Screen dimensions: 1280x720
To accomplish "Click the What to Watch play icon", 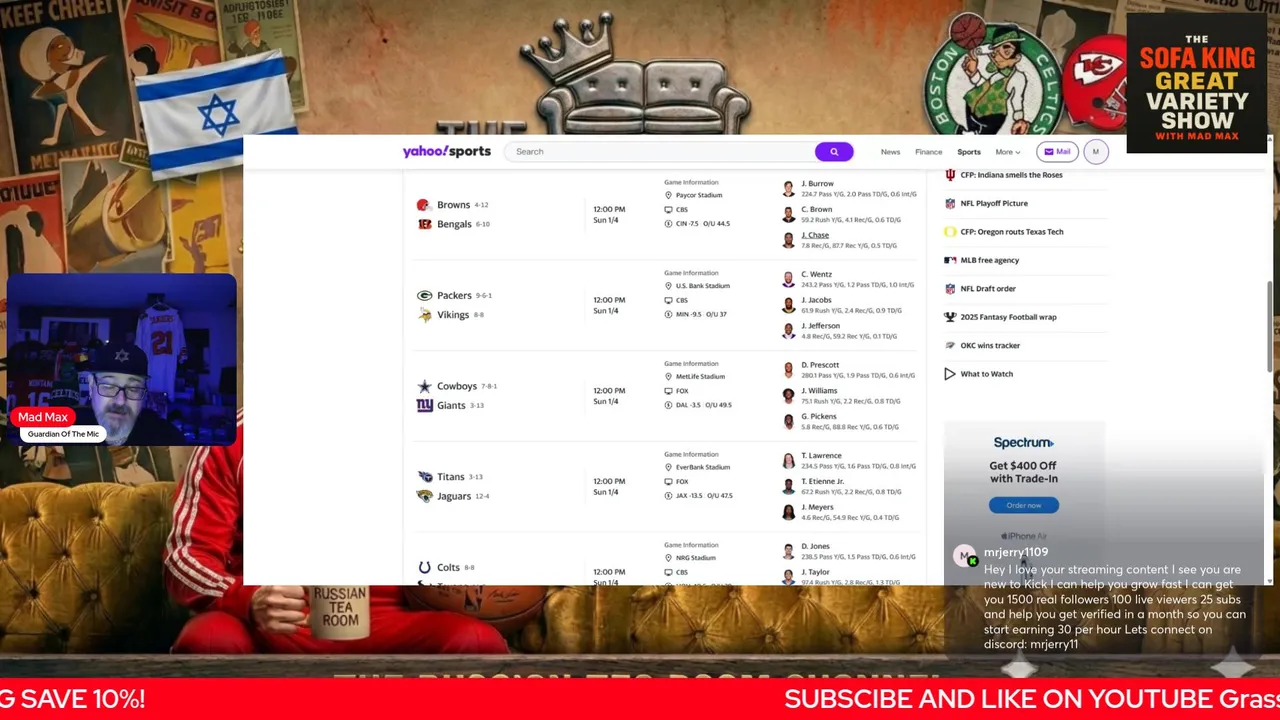I will click(950, 374).
